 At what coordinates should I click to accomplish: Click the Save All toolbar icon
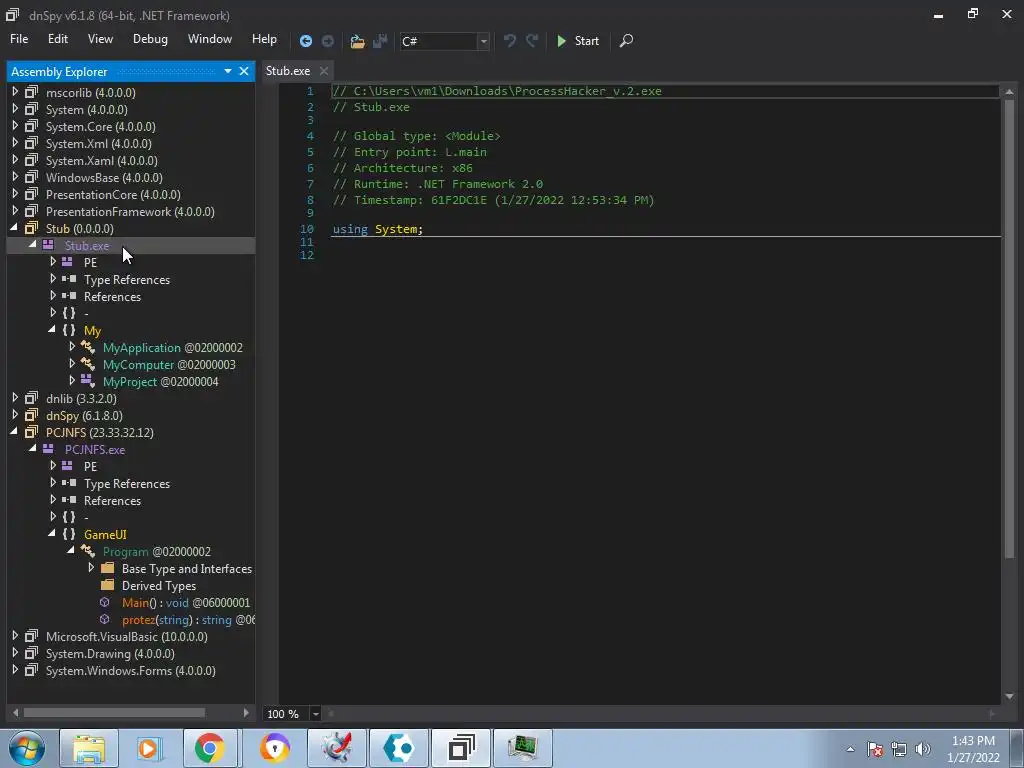[380, 41]
